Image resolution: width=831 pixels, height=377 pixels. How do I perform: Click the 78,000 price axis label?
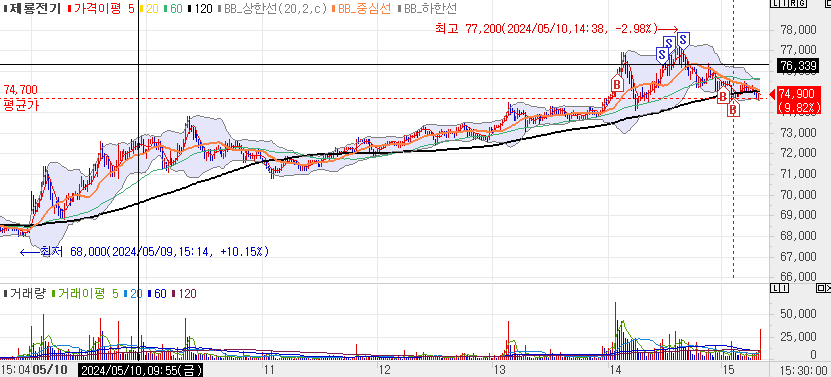(x=799, y=30)
